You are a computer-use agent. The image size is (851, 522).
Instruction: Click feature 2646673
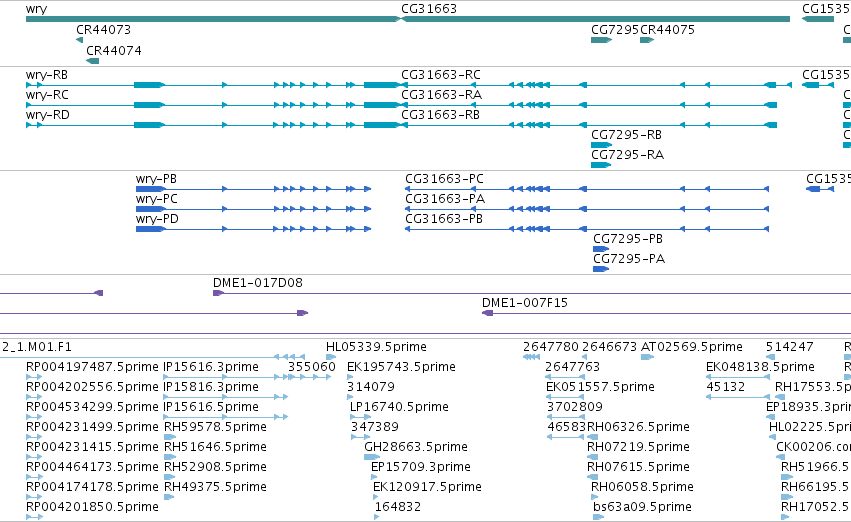609,347
